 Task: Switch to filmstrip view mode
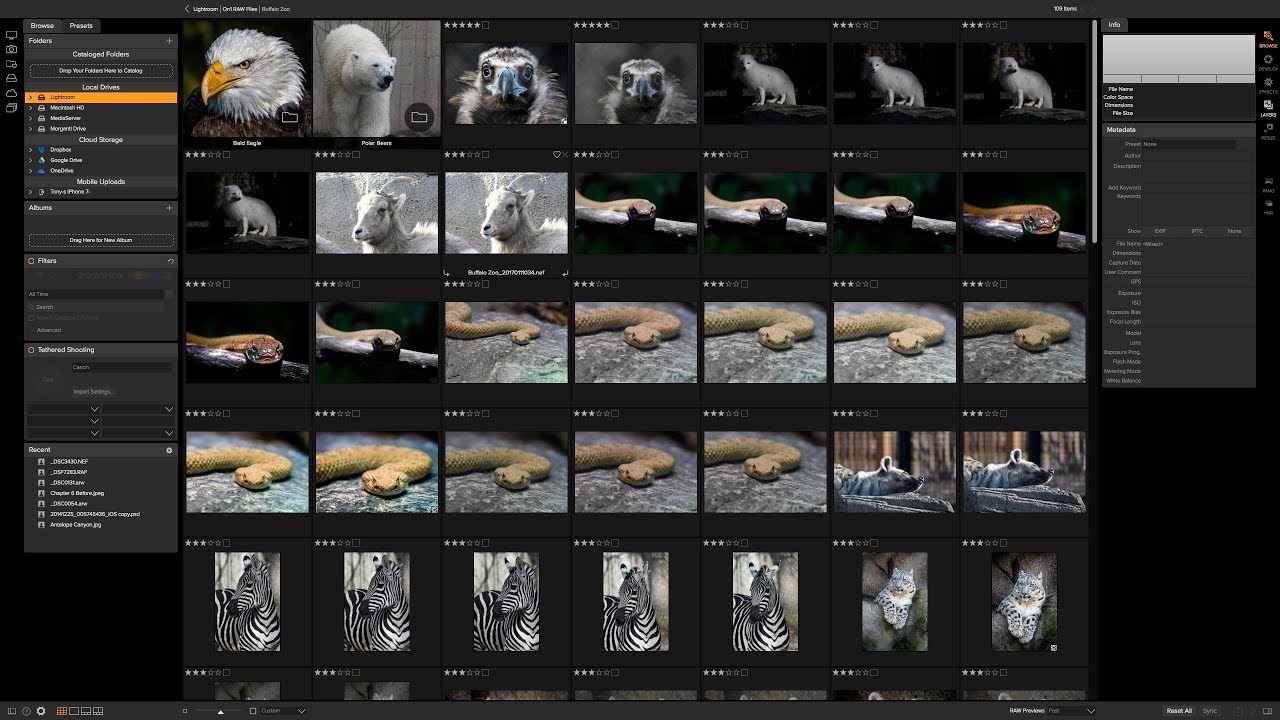click(x=86, y=710)
